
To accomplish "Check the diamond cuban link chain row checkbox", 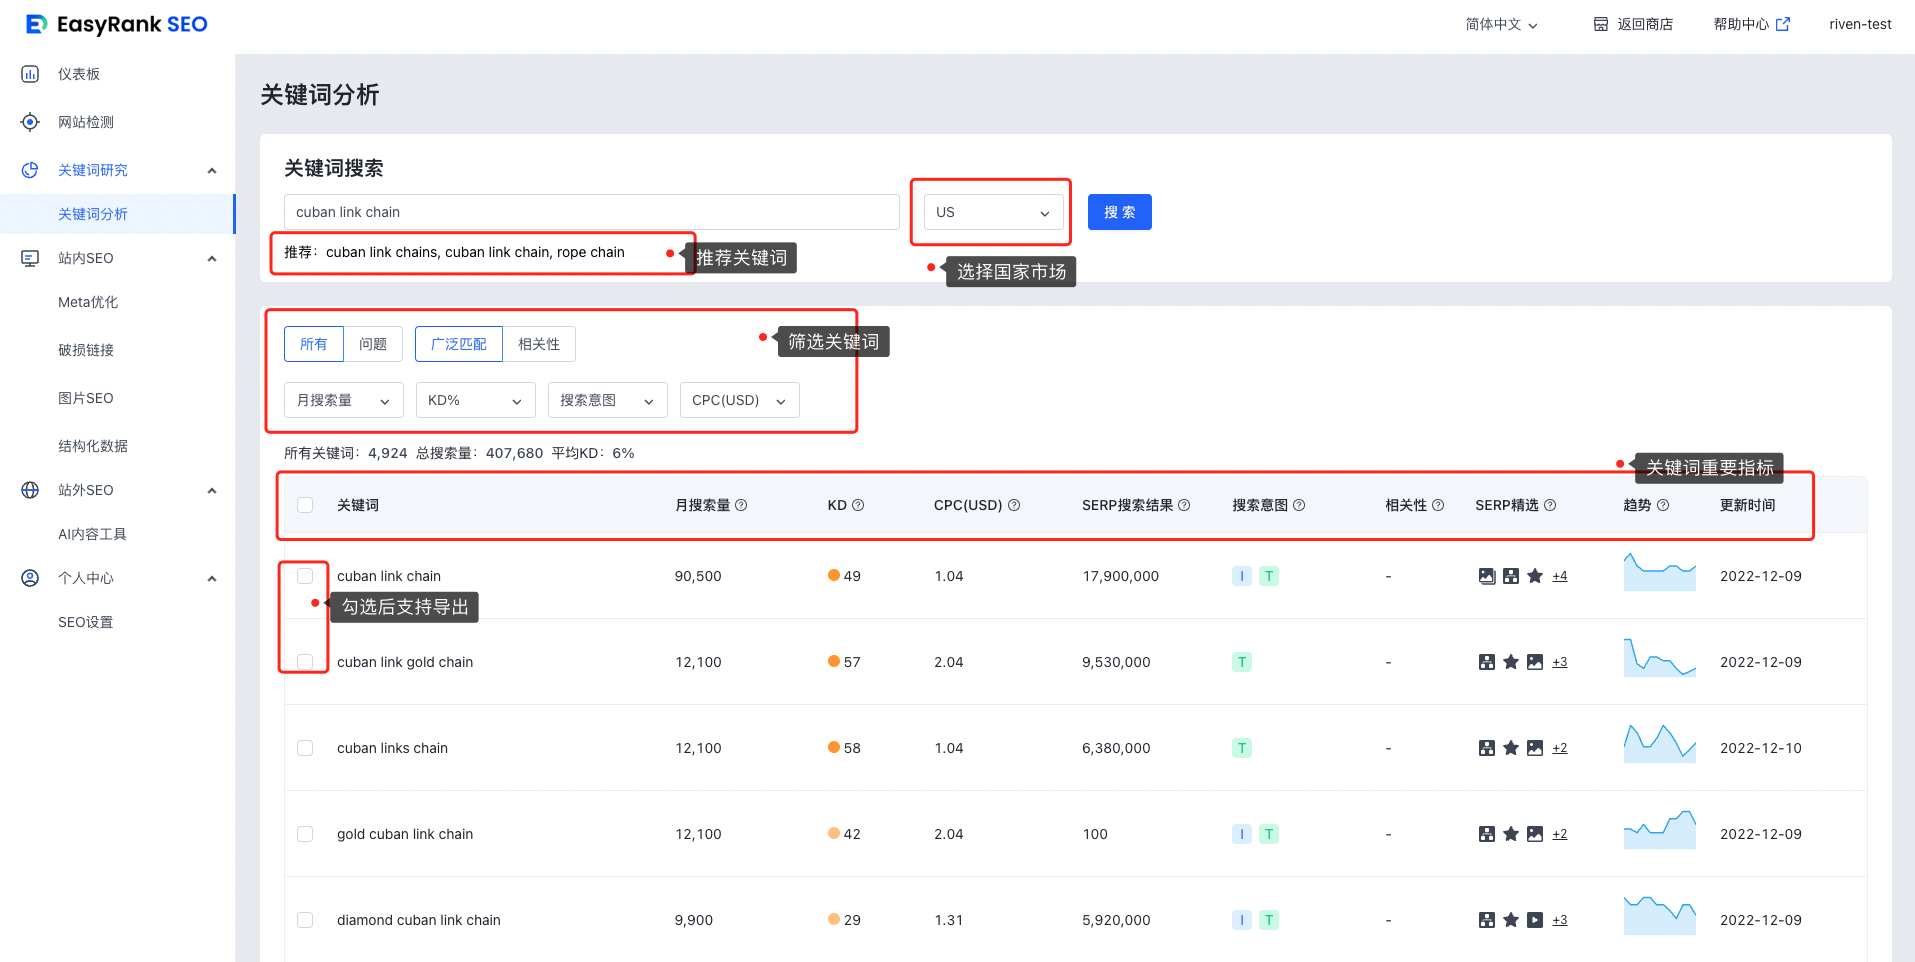I will tap(305, 920).
